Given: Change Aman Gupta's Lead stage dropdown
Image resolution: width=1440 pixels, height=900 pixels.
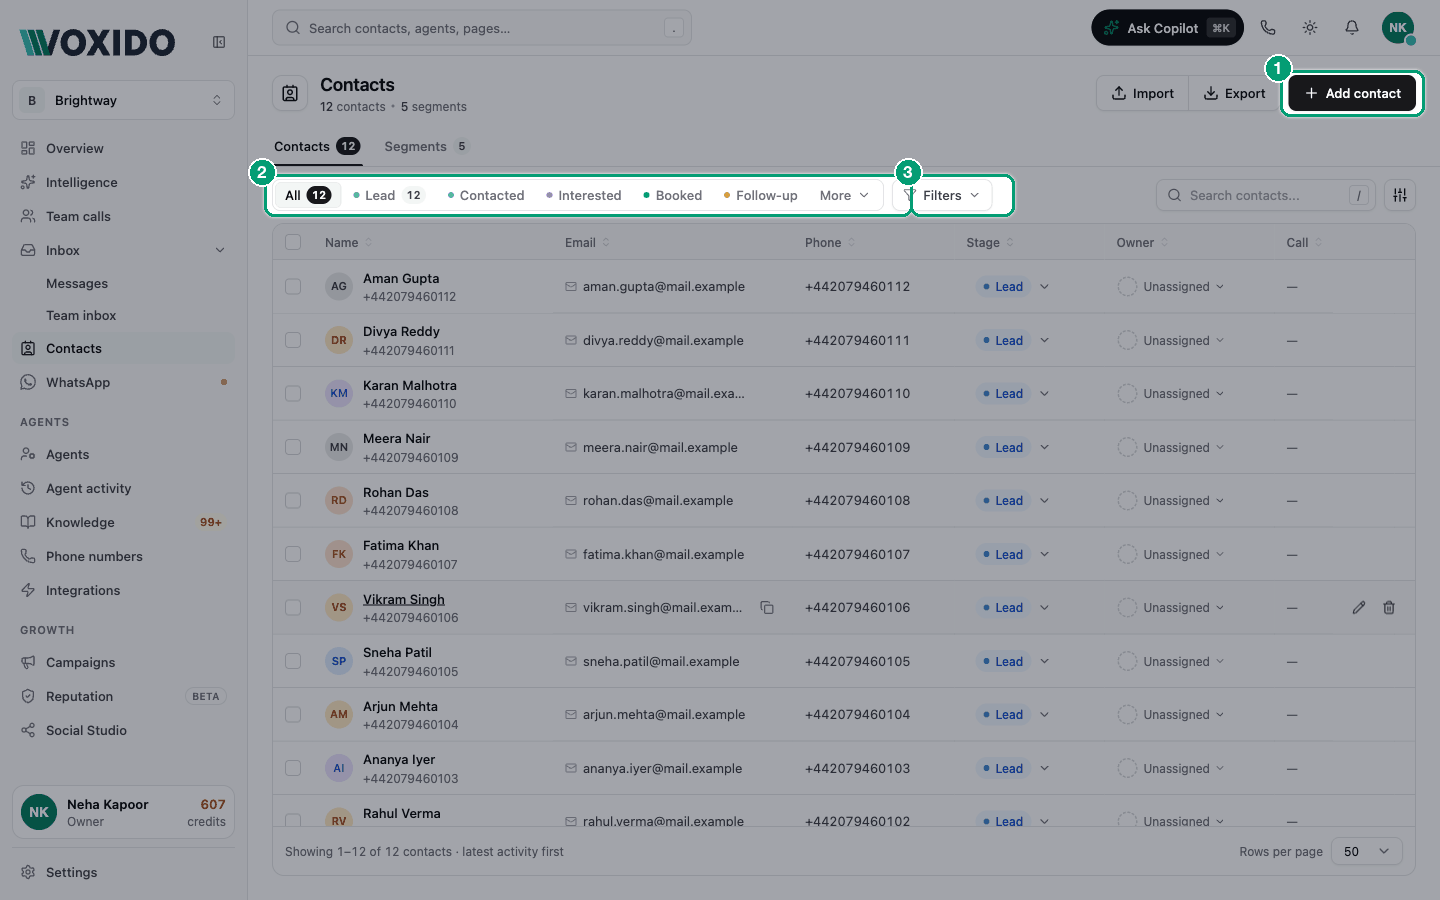Looking at the screenshot, I should tap(1013, 287).
